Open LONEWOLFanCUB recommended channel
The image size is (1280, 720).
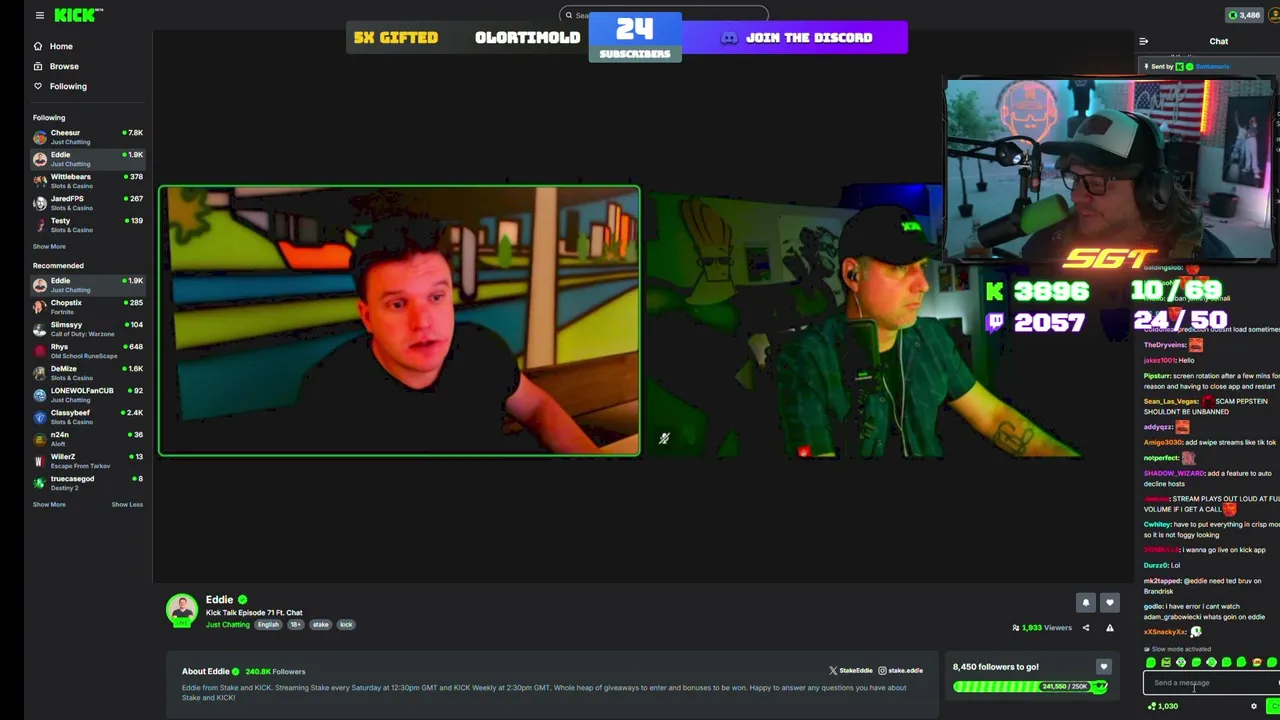(x=88, y=395)
